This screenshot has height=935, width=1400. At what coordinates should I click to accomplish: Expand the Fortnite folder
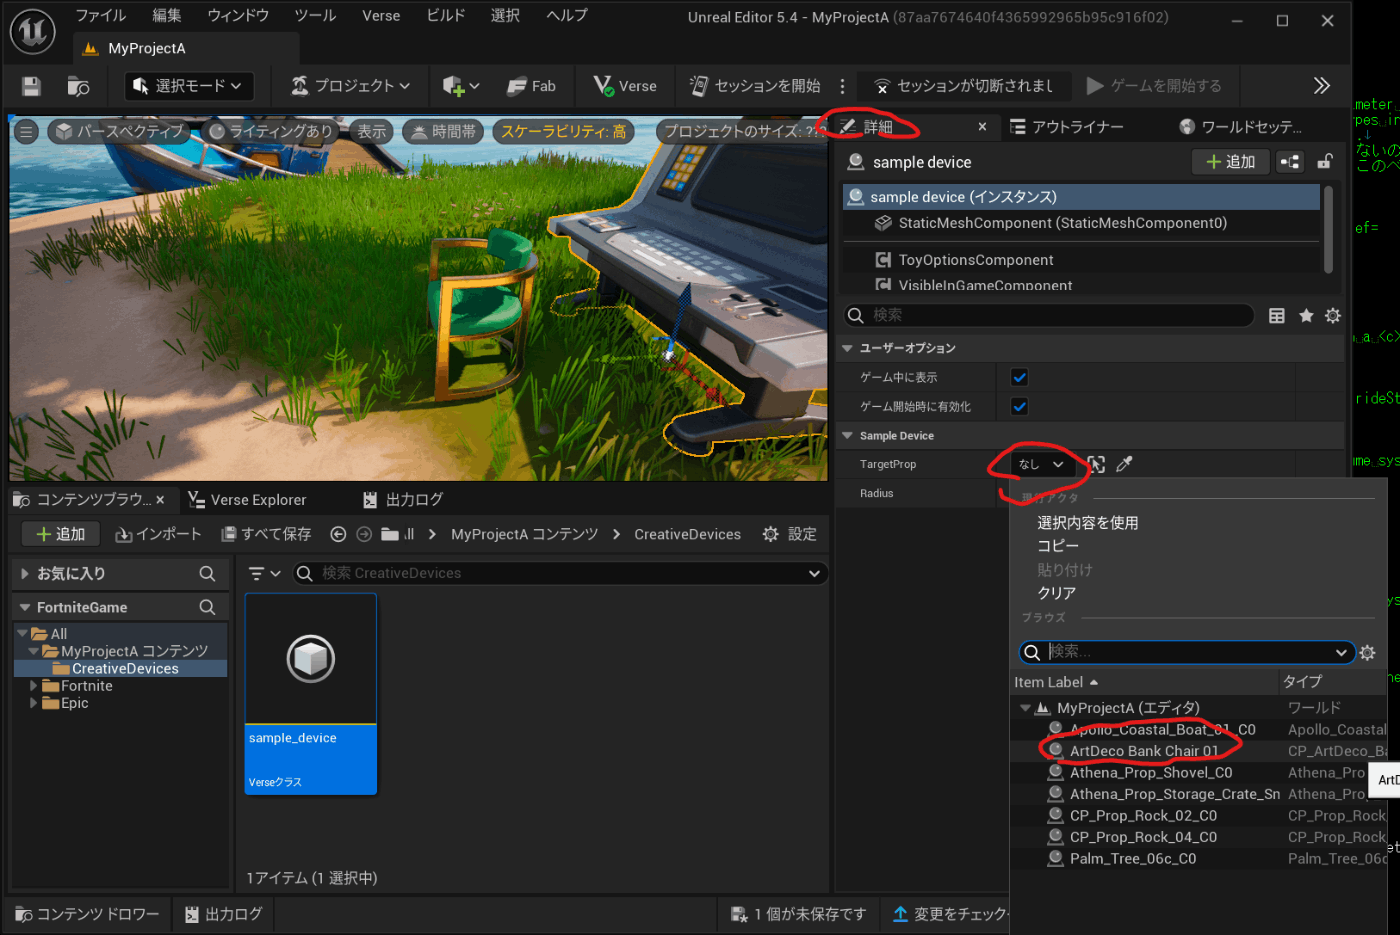tap(34, 686)
